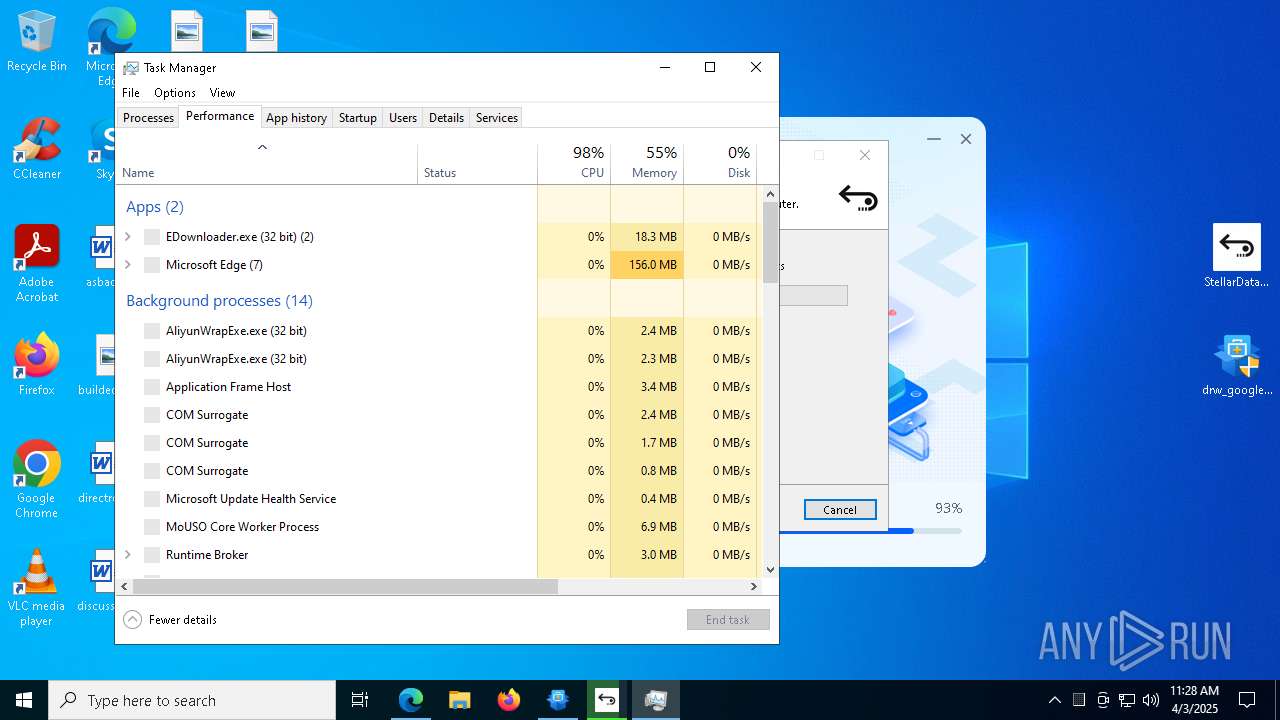The height and width of the screenshot is (720, 1280).
Task: Collapse Task Manager with Fewer details
Action: point(170,620)
